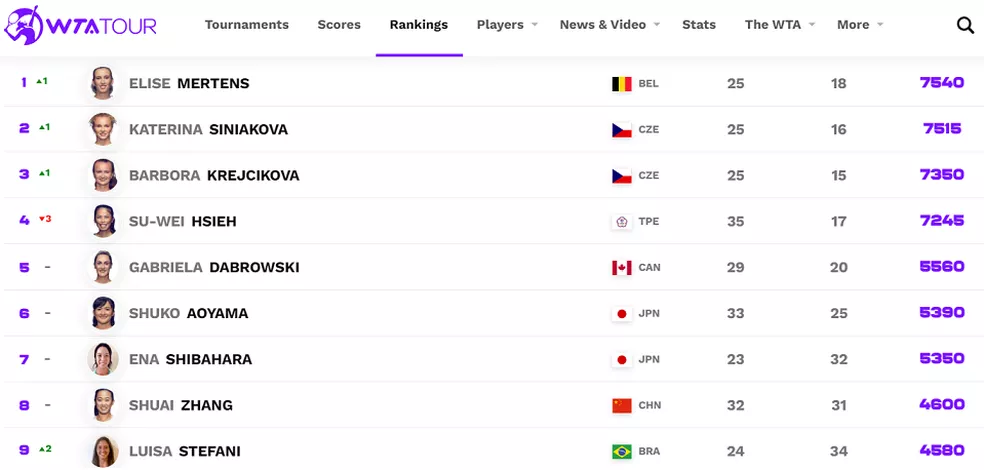Open Elise Mertens player profile link
Screen dimensions: 984x470
point(189,84)
